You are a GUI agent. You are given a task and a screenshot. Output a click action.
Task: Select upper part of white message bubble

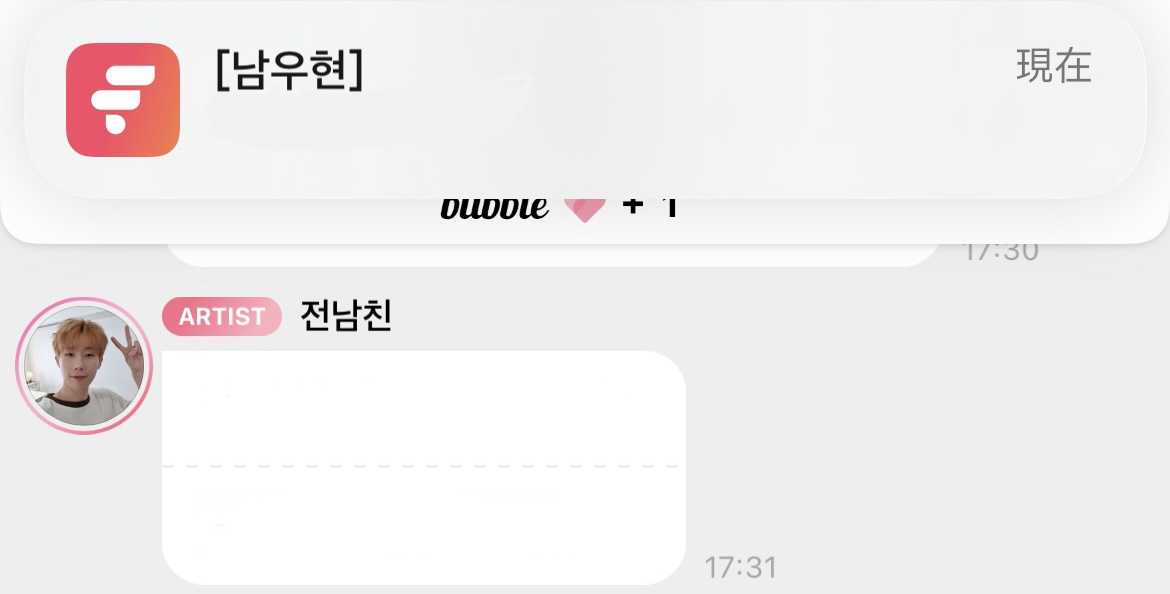coord(424,408)
